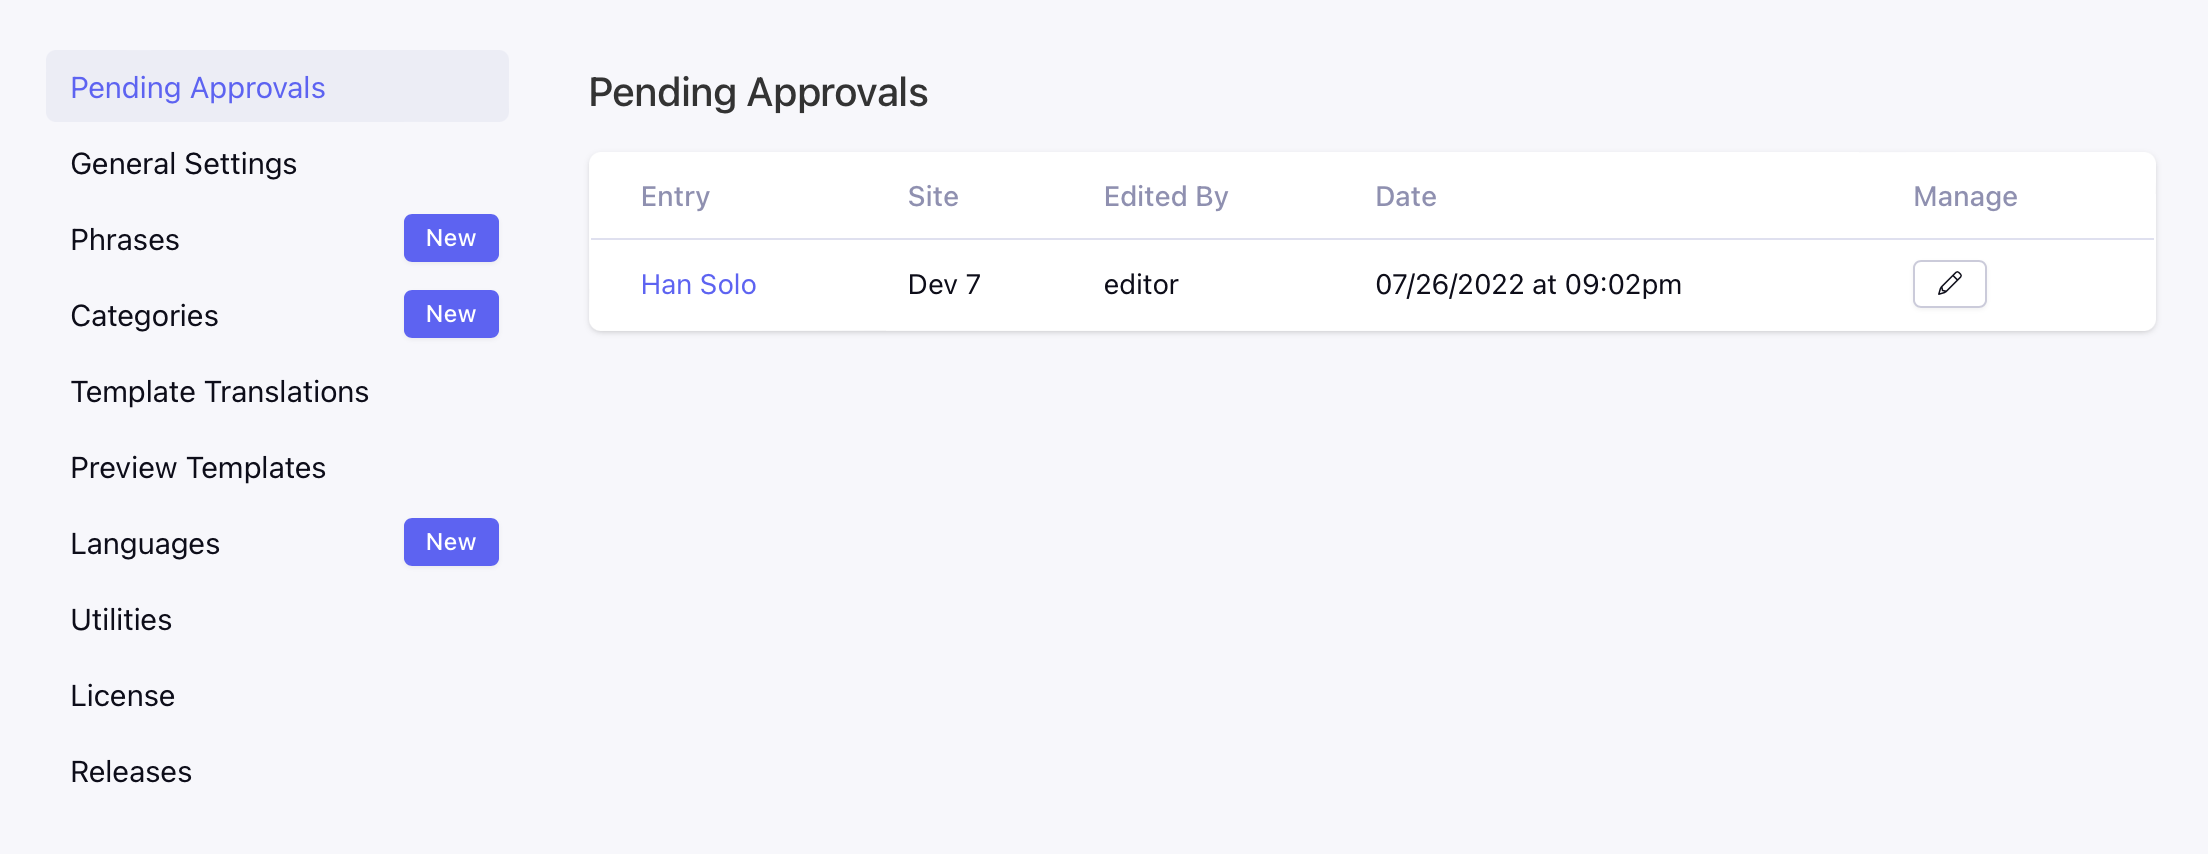Go to the Phrases section
2208x854 pixels.
(x=125, y=240)
